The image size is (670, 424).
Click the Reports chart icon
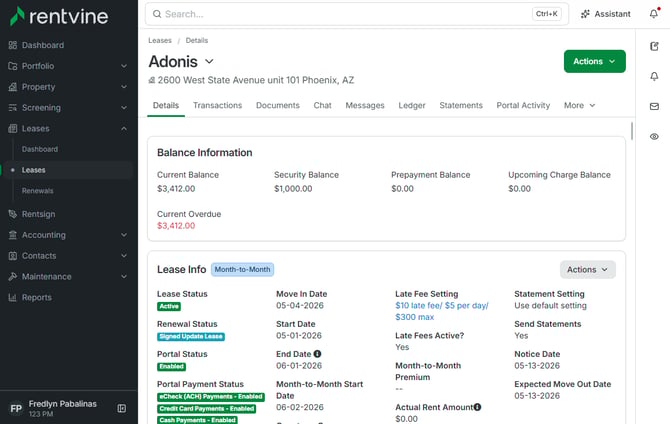[13, 297]
